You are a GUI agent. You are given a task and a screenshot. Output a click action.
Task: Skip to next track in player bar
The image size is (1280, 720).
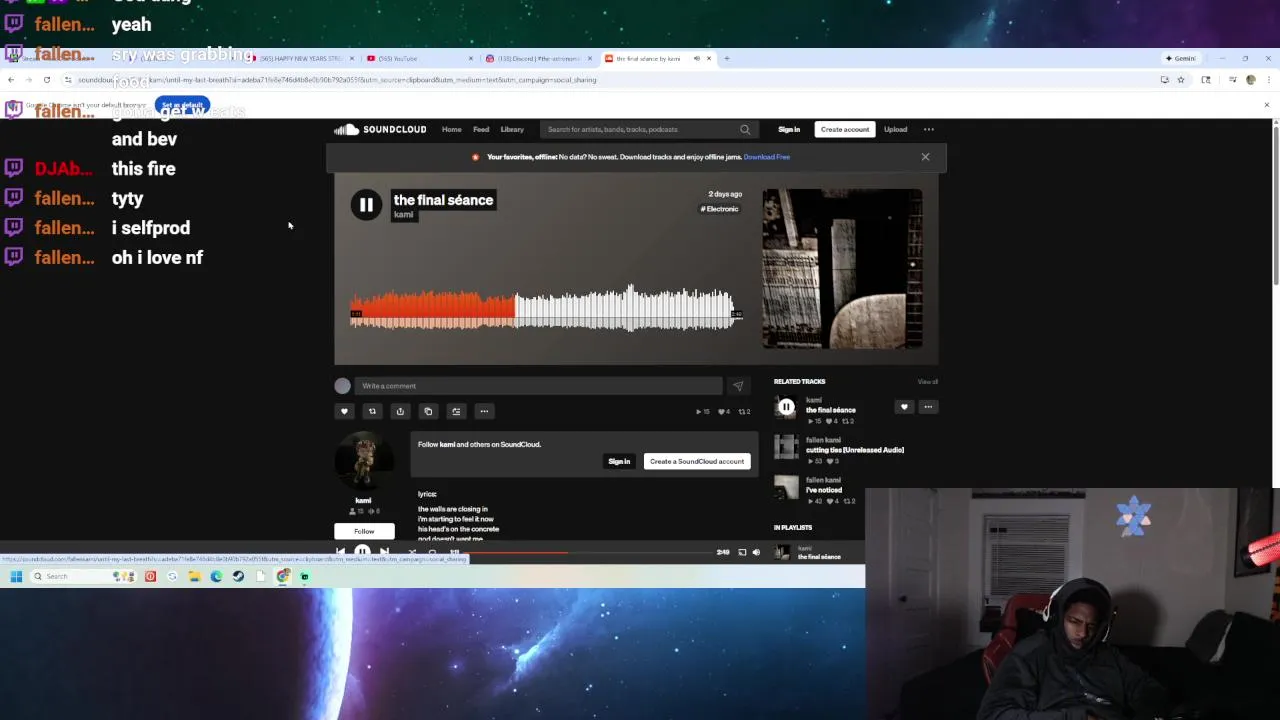click(384, 552)
